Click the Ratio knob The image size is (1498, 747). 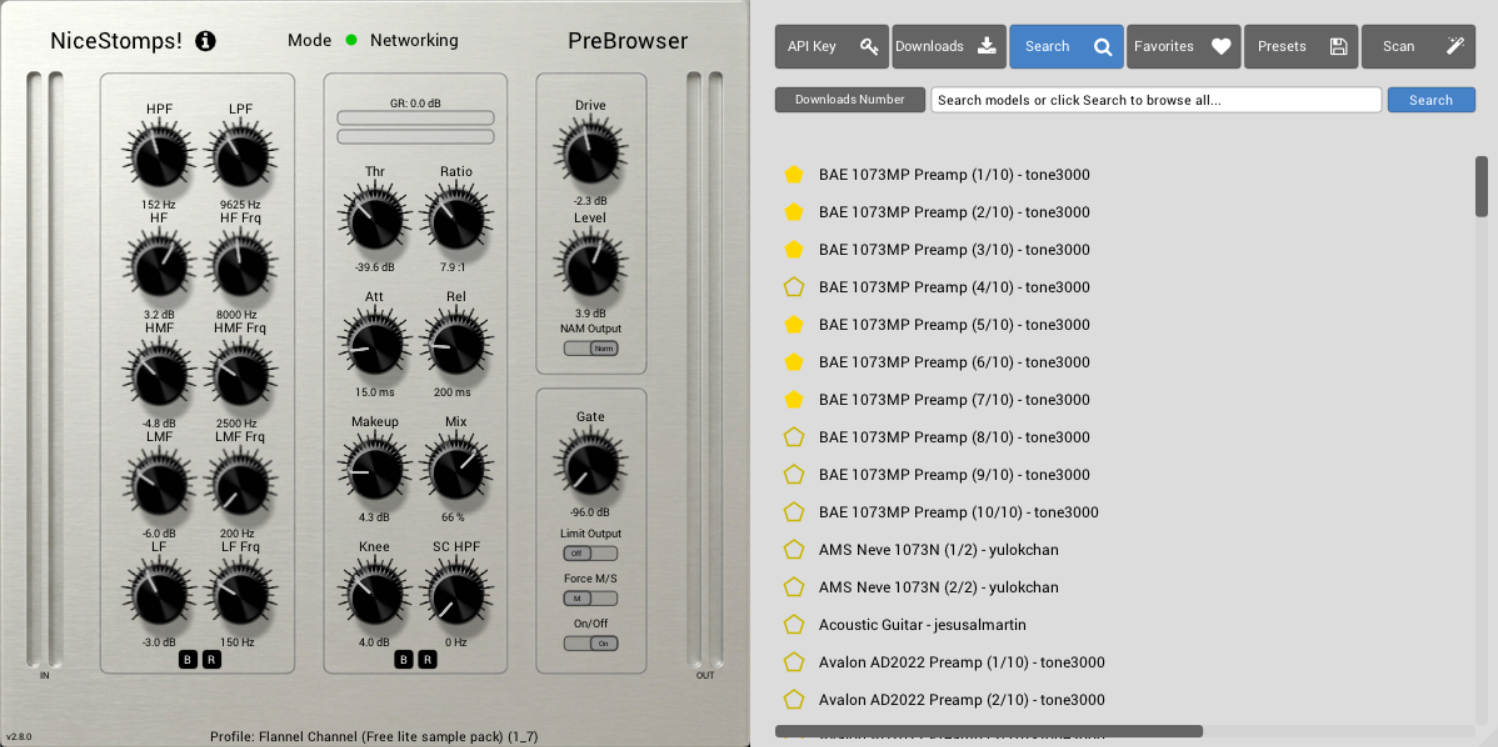click(x=457, y=219)
